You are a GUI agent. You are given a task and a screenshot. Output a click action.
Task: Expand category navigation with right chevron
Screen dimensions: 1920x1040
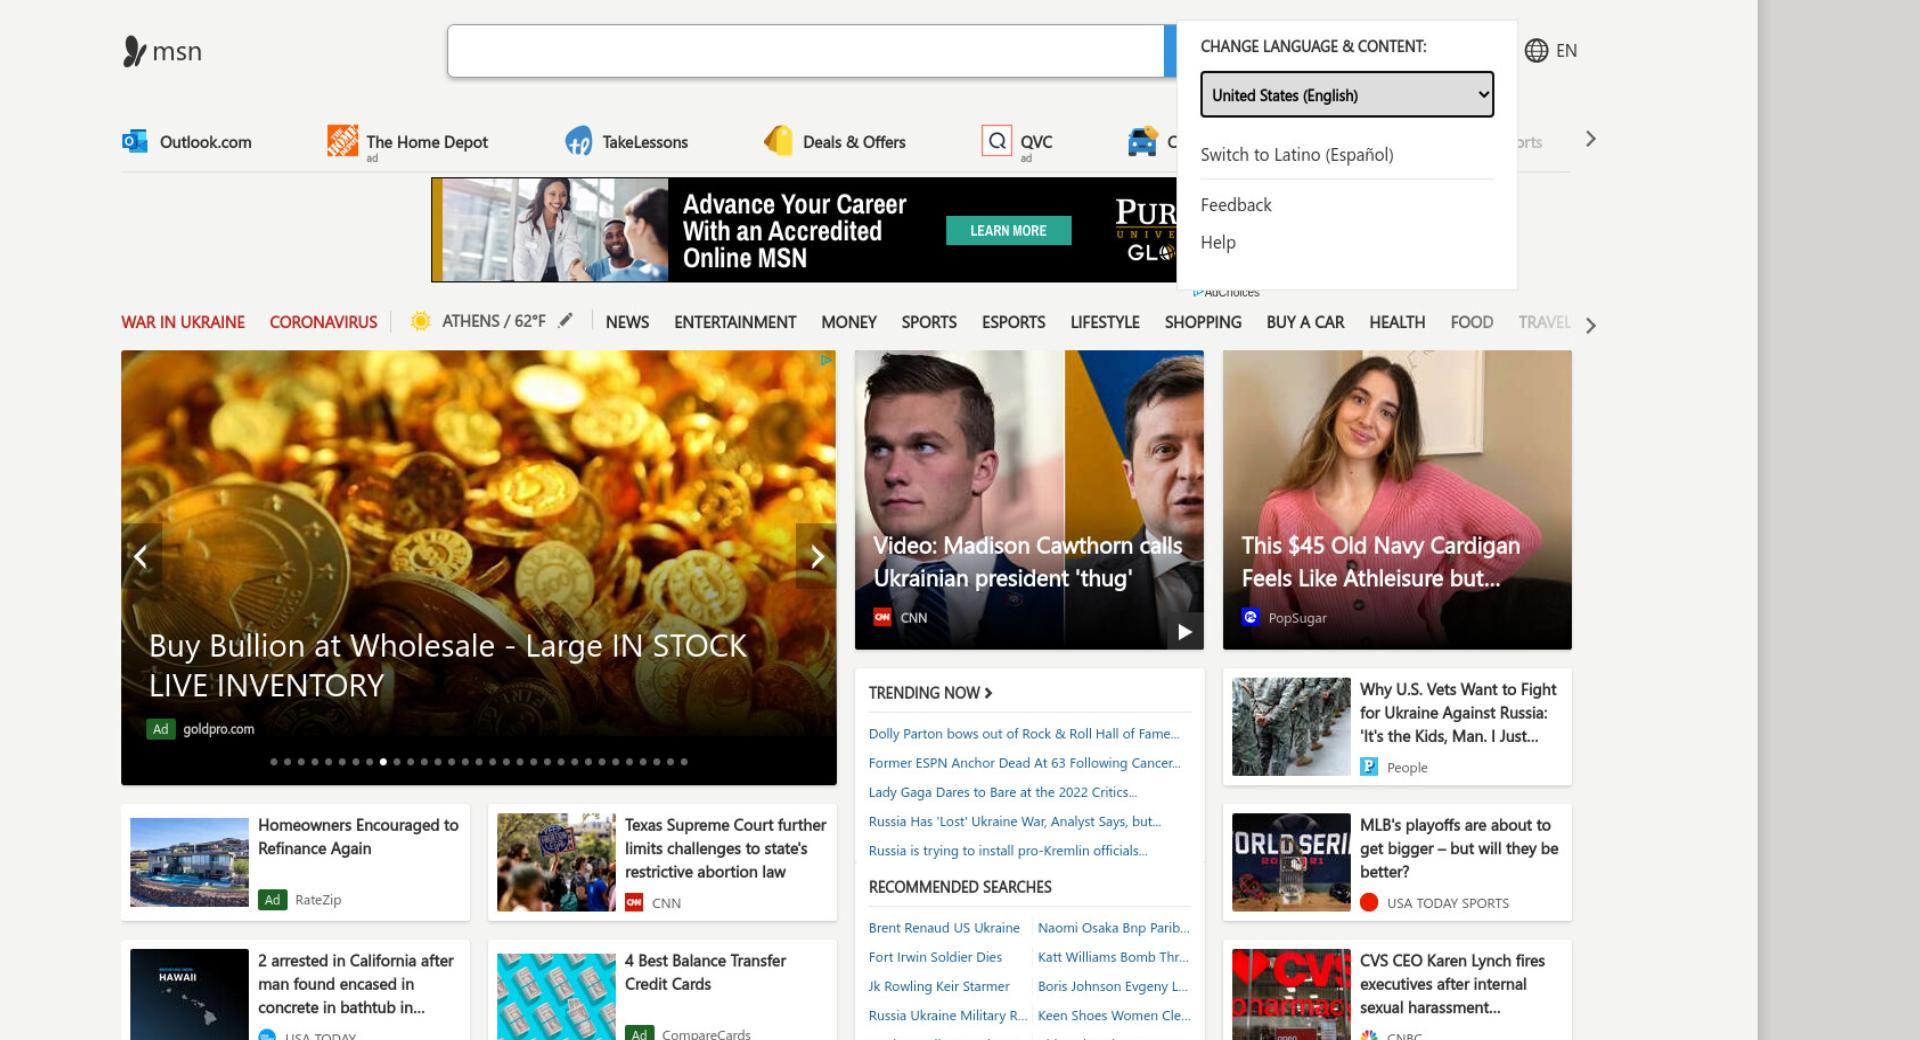coord(1590,325)
